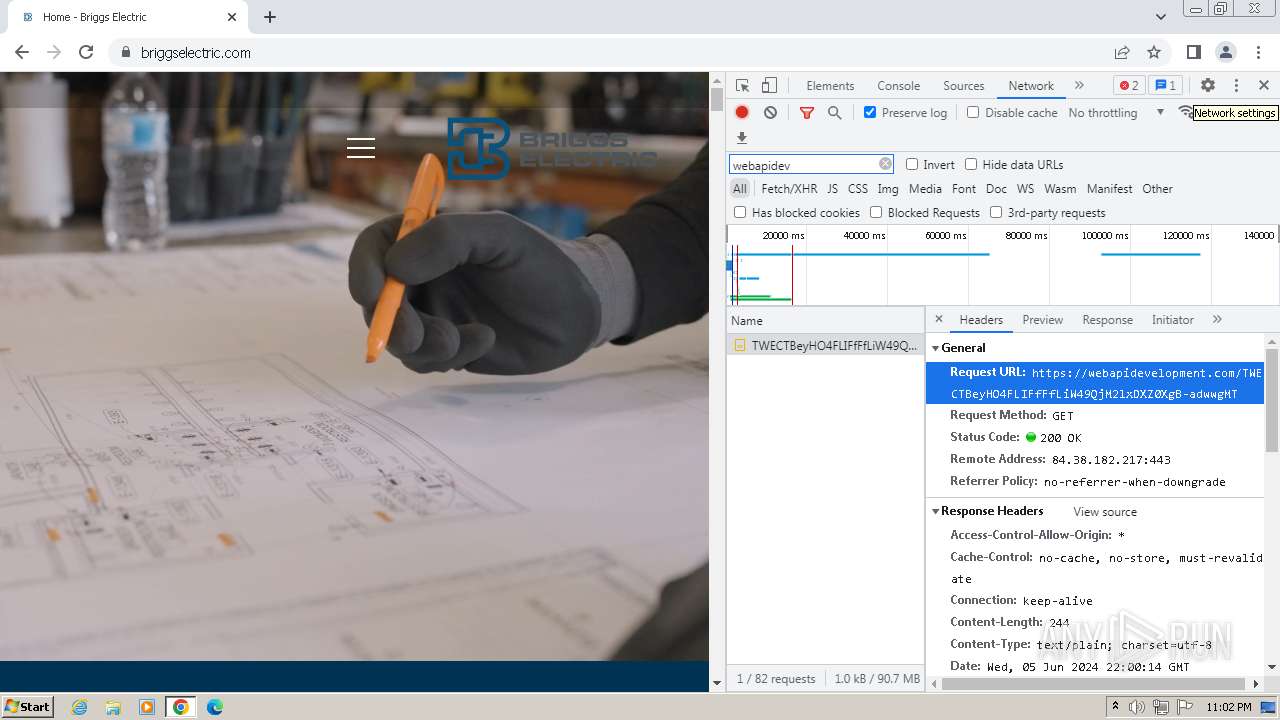Image resolution: width=1280 pixels, height=720 pixels.
Task: Filter requests by Fetch/XHR
Action: pos(789,189)
